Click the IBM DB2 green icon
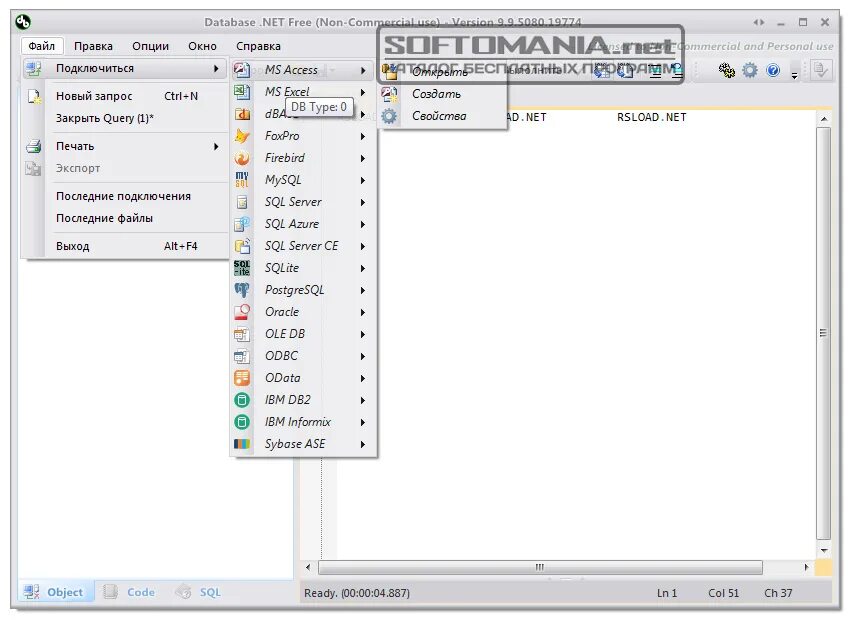 tap(242, 400)
